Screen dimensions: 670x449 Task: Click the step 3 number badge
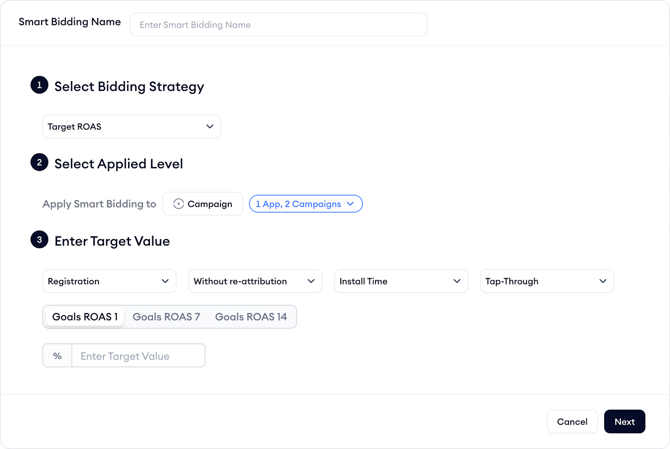[39, 240]
